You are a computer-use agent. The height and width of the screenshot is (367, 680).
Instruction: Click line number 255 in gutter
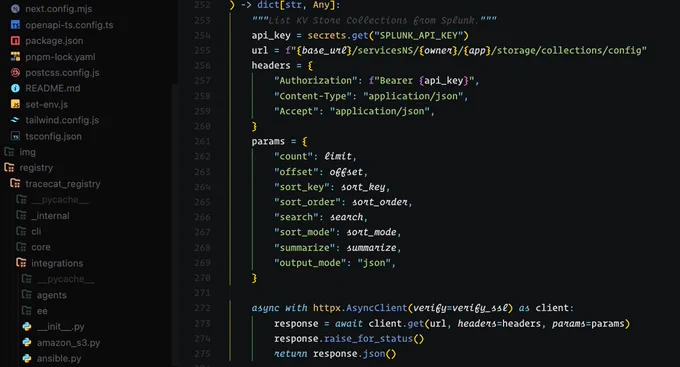click(202, 50)
